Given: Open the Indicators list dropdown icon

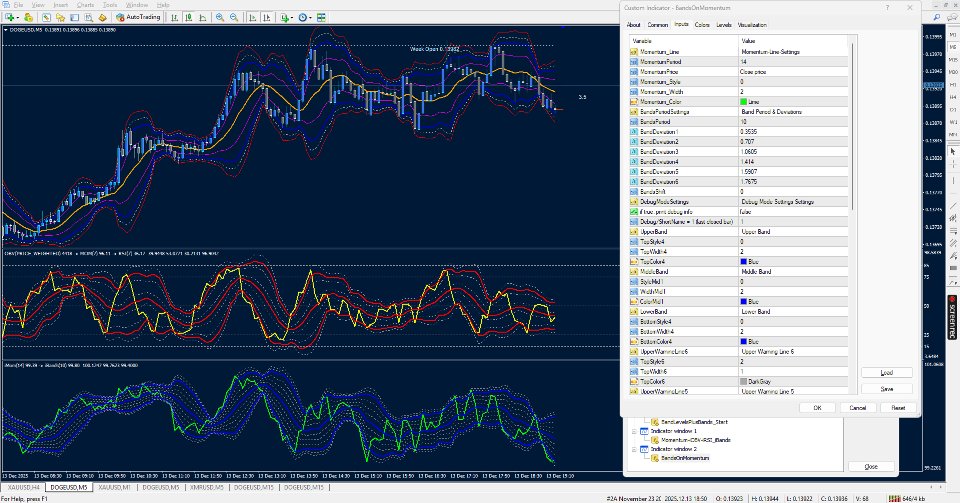Looking at the screenshot, I should (286, 17).
